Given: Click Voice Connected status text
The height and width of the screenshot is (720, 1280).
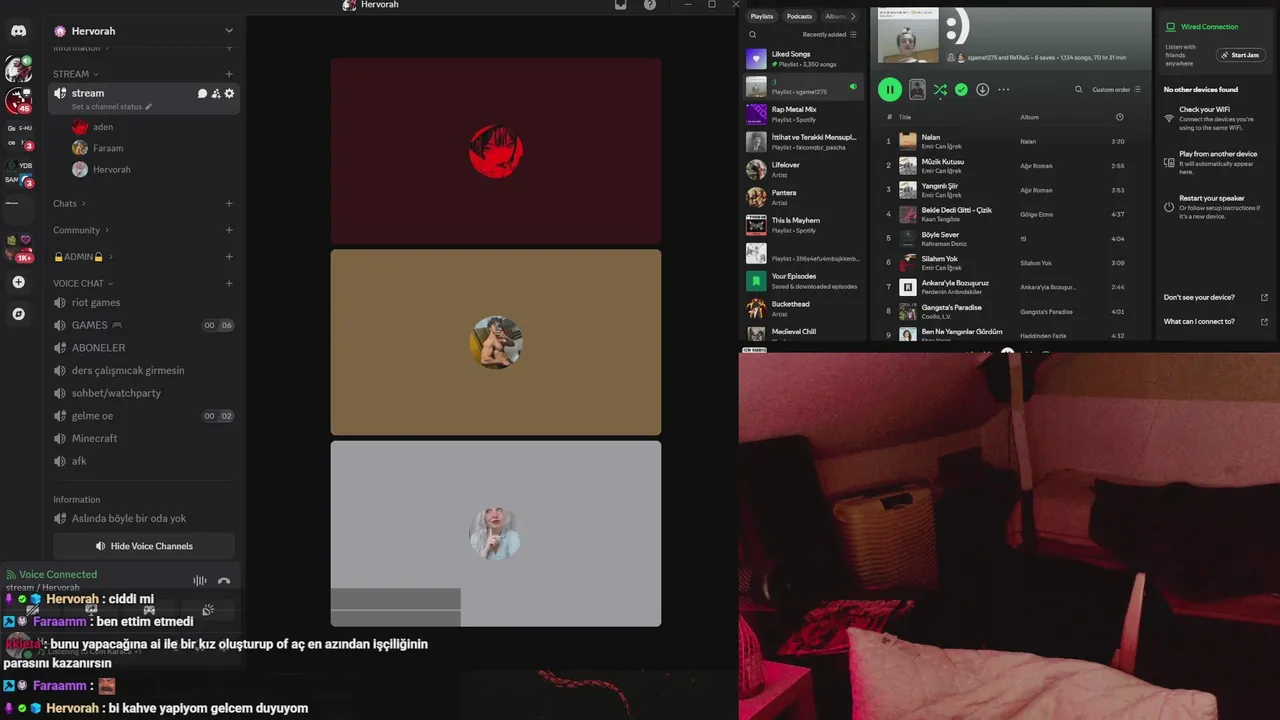Looking at the screenshot, I should click(58, 575).
